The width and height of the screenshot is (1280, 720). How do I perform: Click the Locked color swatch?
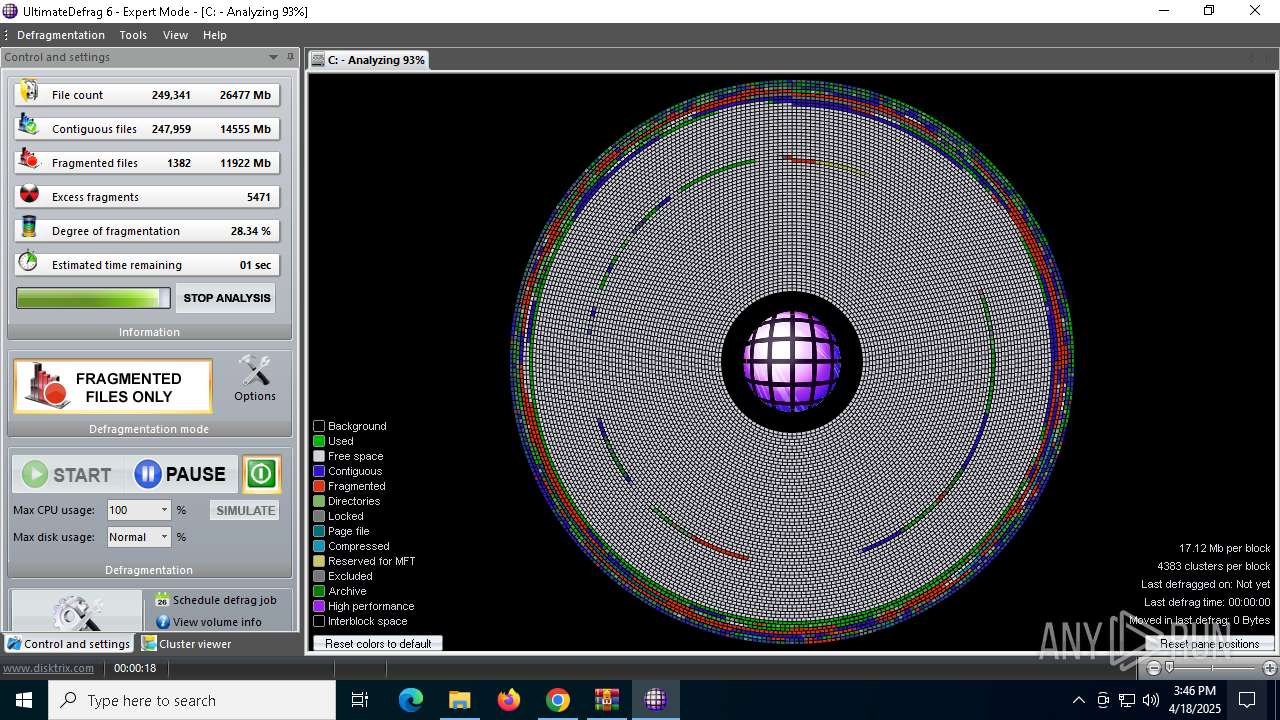(x=319, y=516)
